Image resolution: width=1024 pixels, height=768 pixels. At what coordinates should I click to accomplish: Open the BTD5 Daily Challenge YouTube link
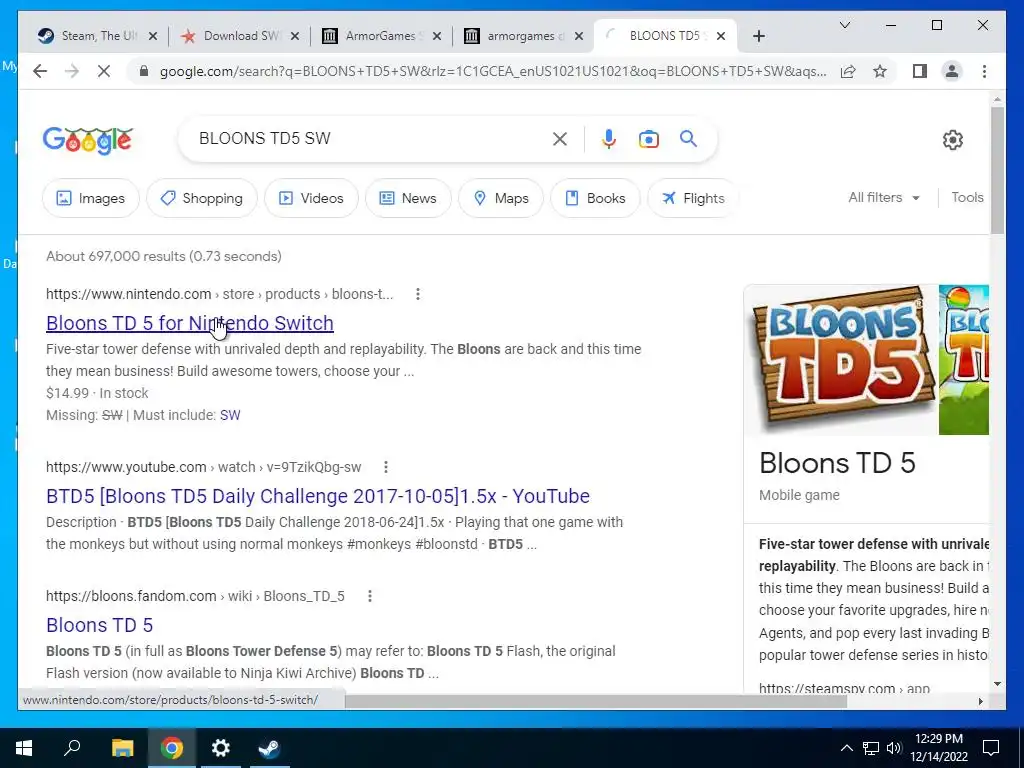[x=317, y=496]
